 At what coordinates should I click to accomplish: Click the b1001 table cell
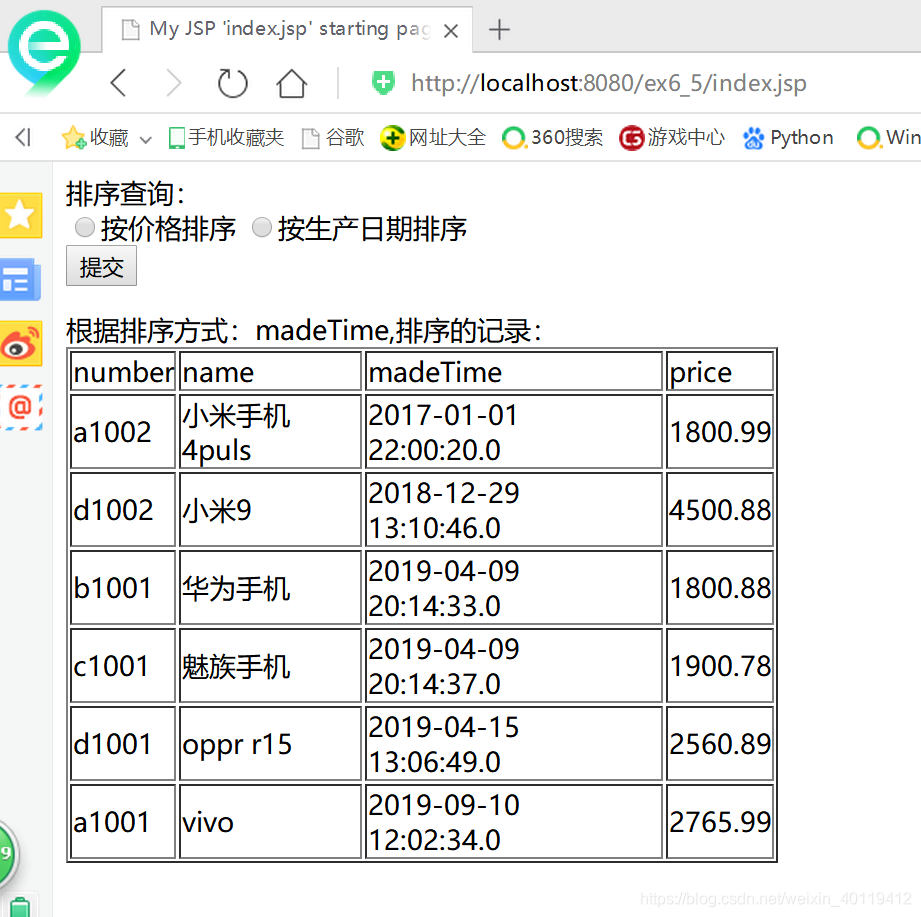tap(123, 588)
